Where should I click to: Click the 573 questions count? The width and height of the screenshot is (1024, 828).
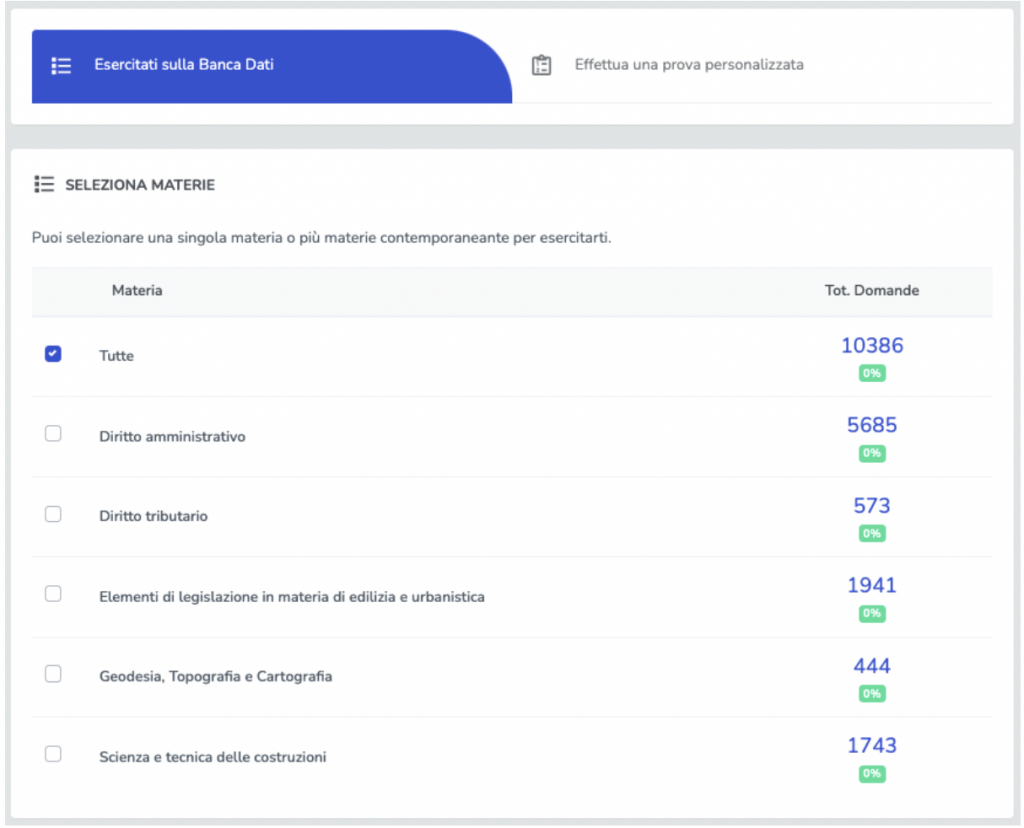coord(871,506)
